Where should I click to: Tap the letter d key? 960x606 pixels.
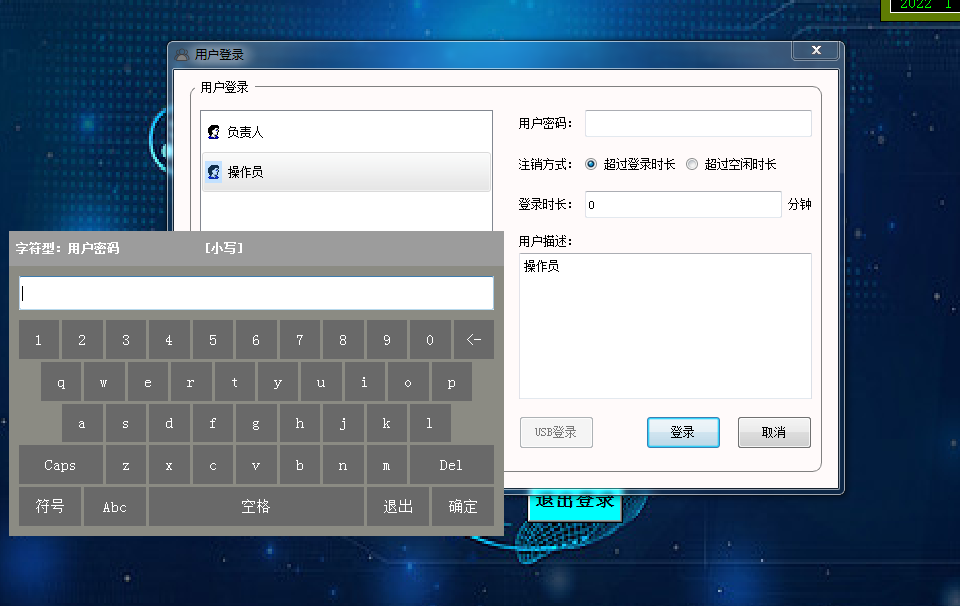169,423
